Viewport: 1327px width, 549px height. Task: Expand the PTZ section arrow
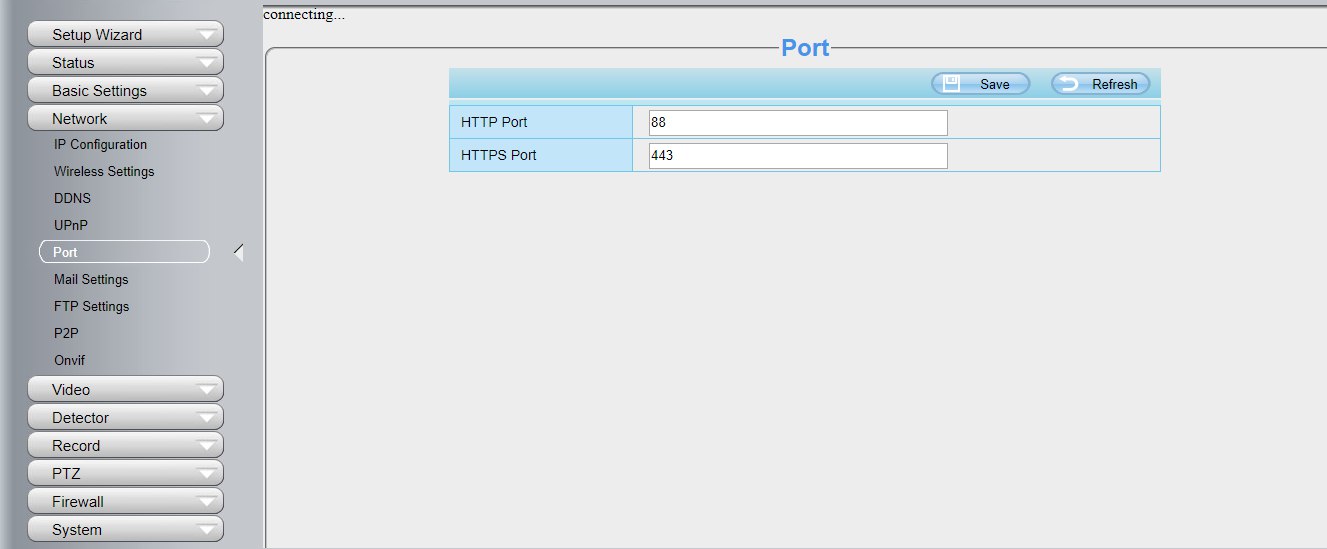pyautogui.click(x=207, y=474)
